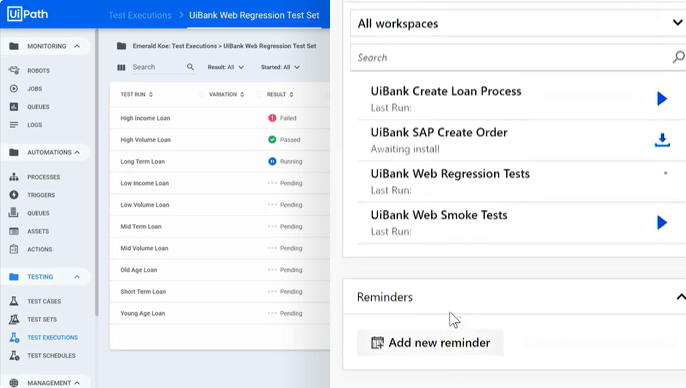686x388 pixels.
Task: Click the Emerald Koe breadcrumb path text
Action: (224, 46)
